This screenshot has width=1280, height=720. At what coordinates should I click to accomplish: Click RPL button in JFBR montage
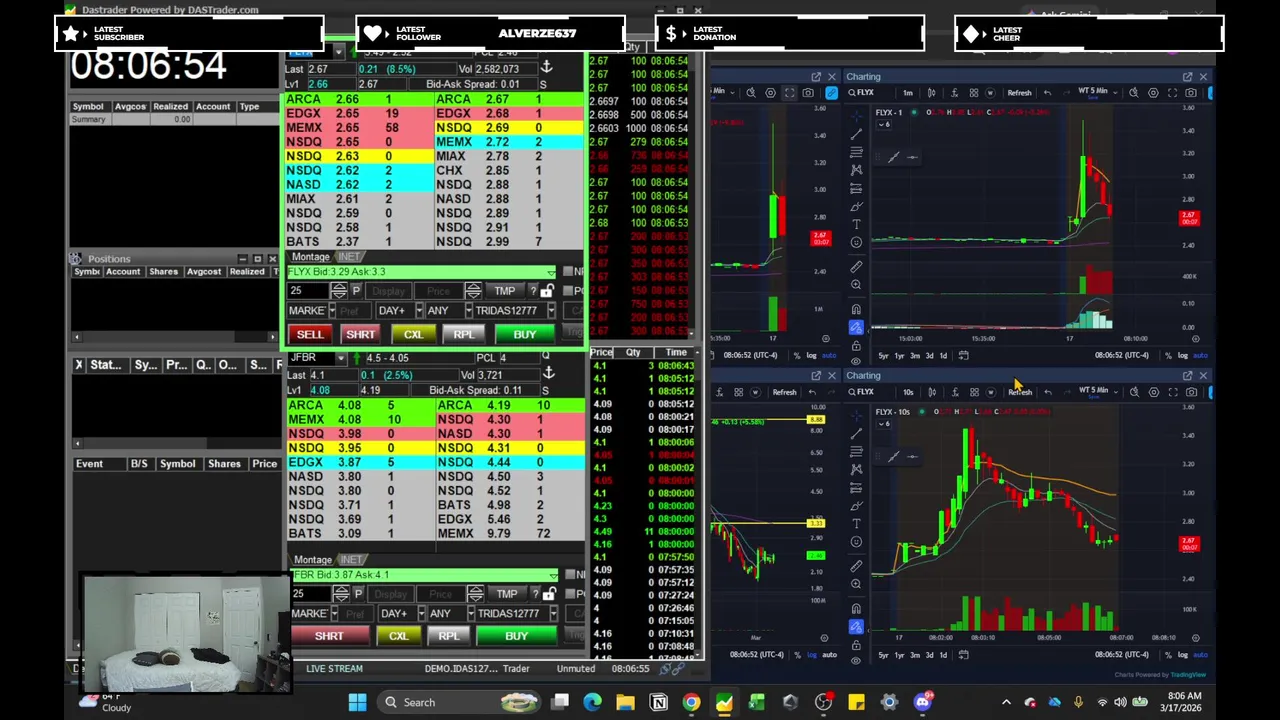[x=449, y=636]
